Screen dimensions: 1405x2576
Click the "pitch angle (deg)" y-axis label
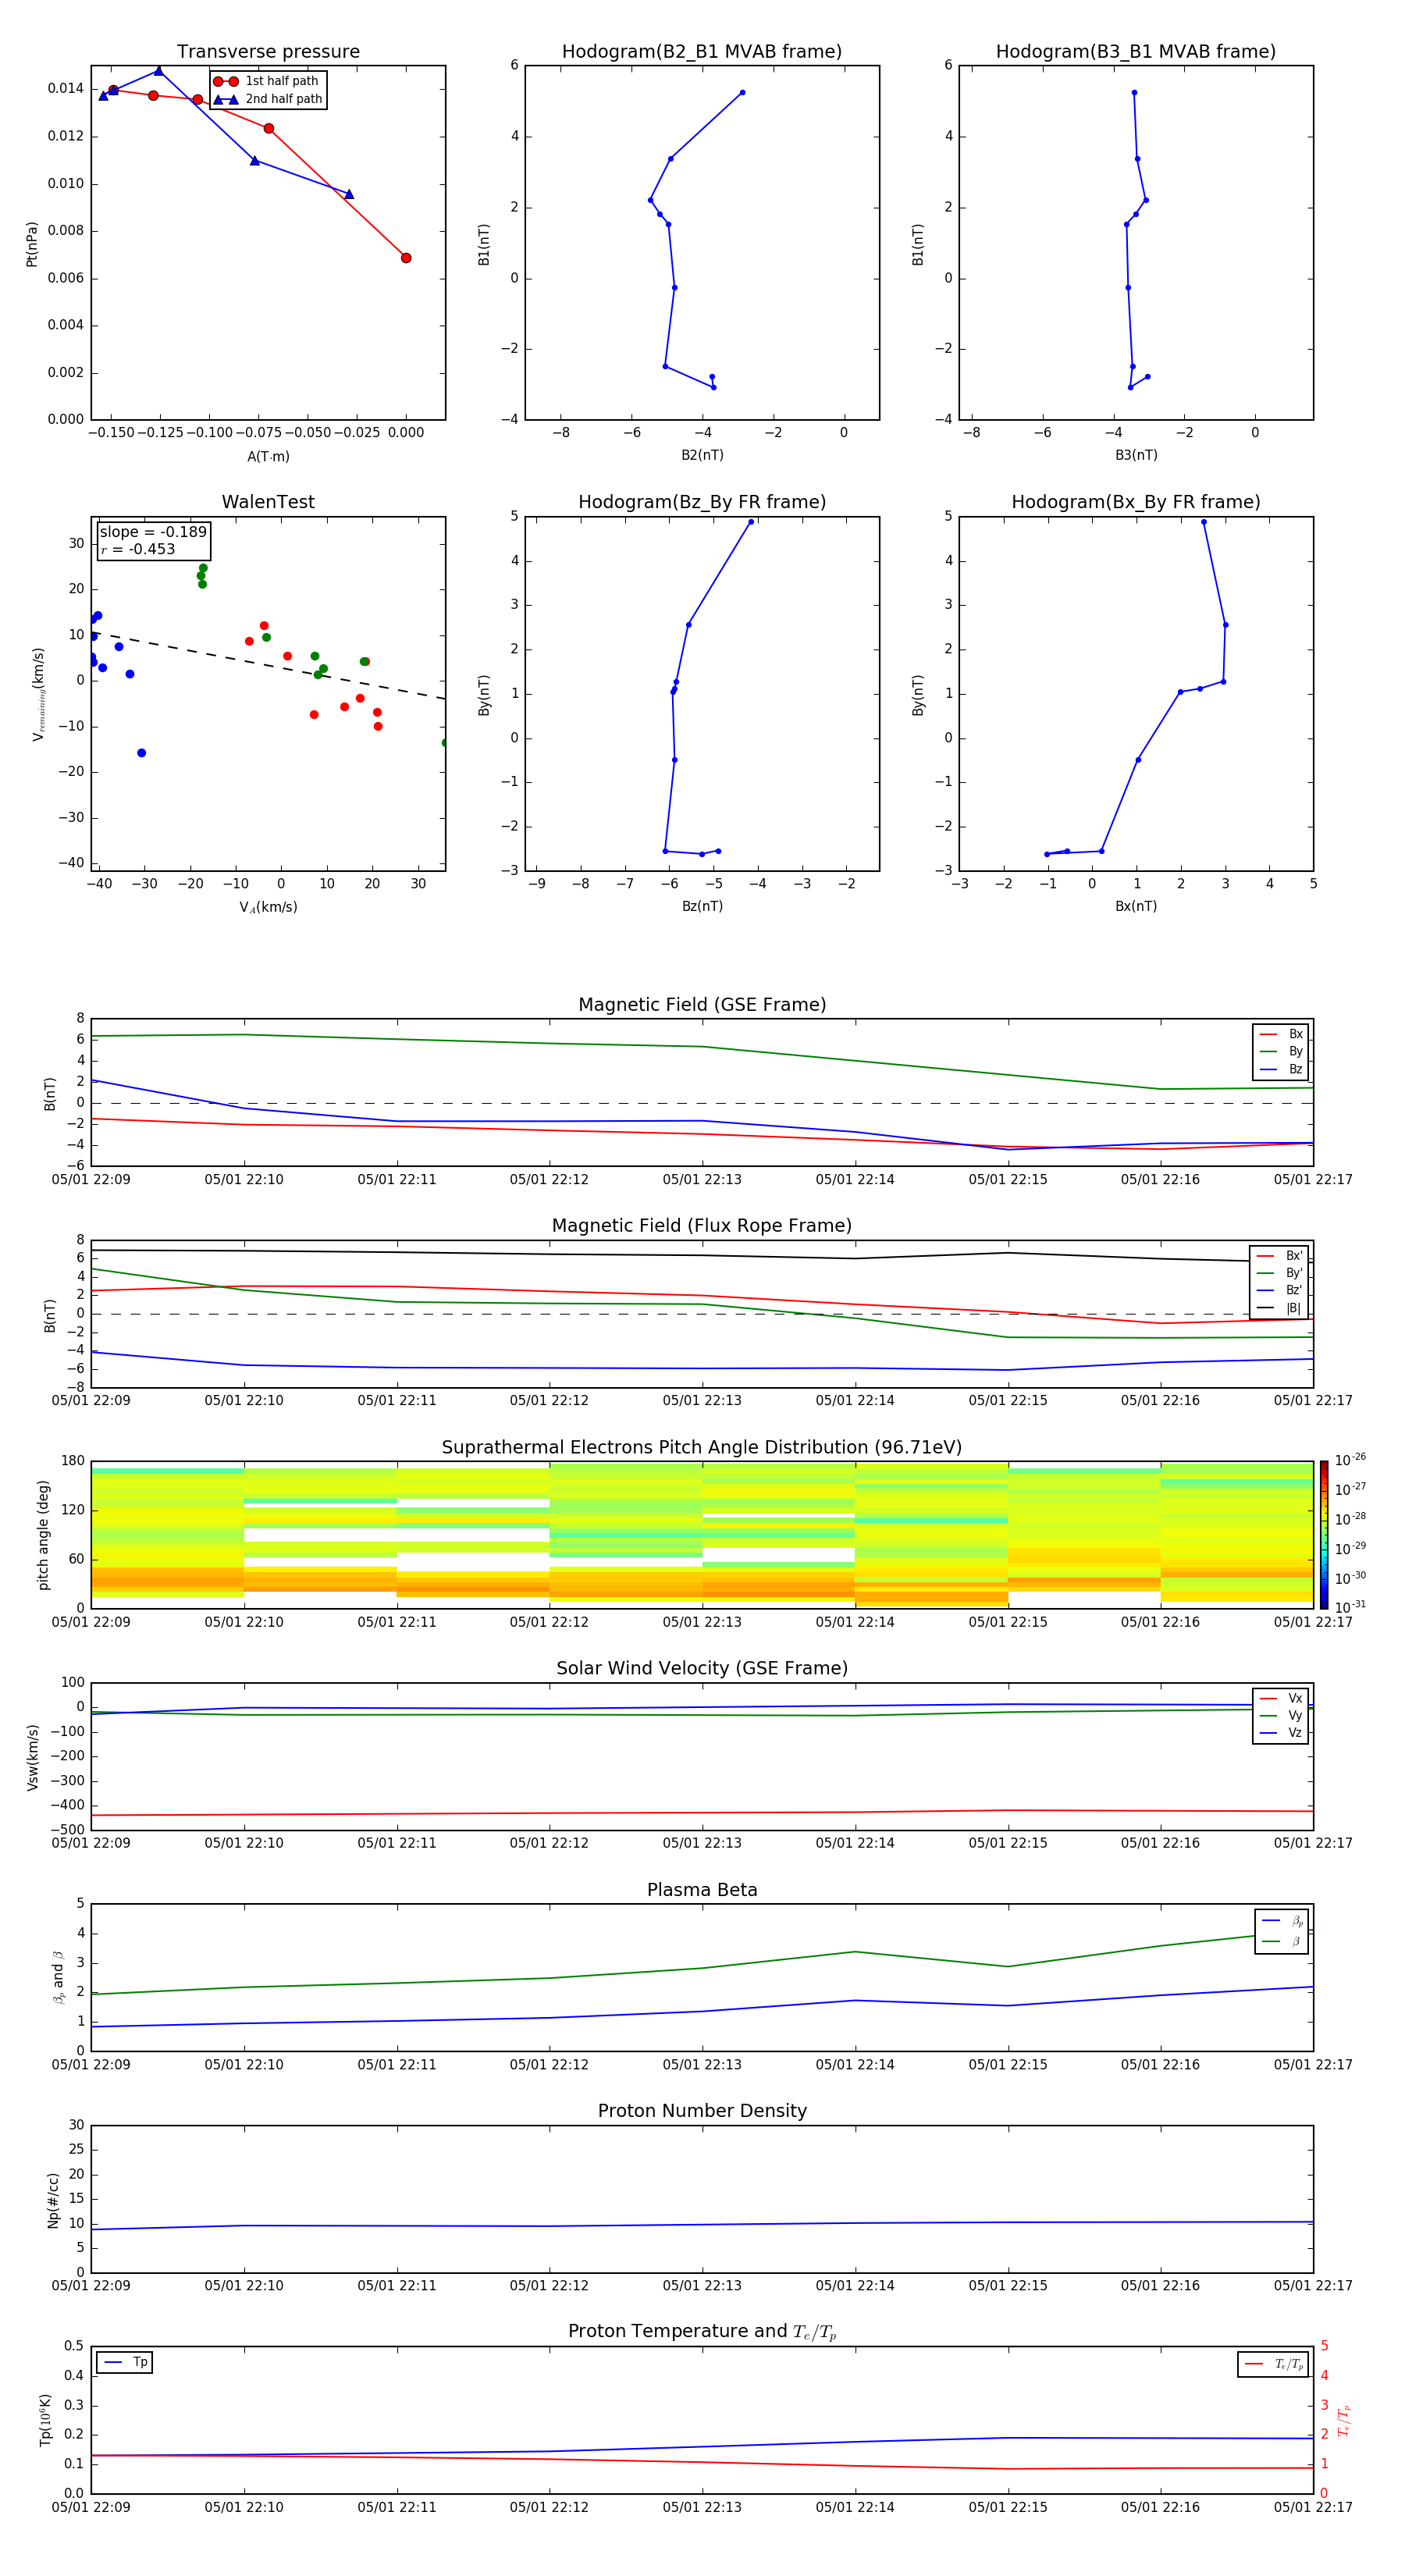[43, 1534]
